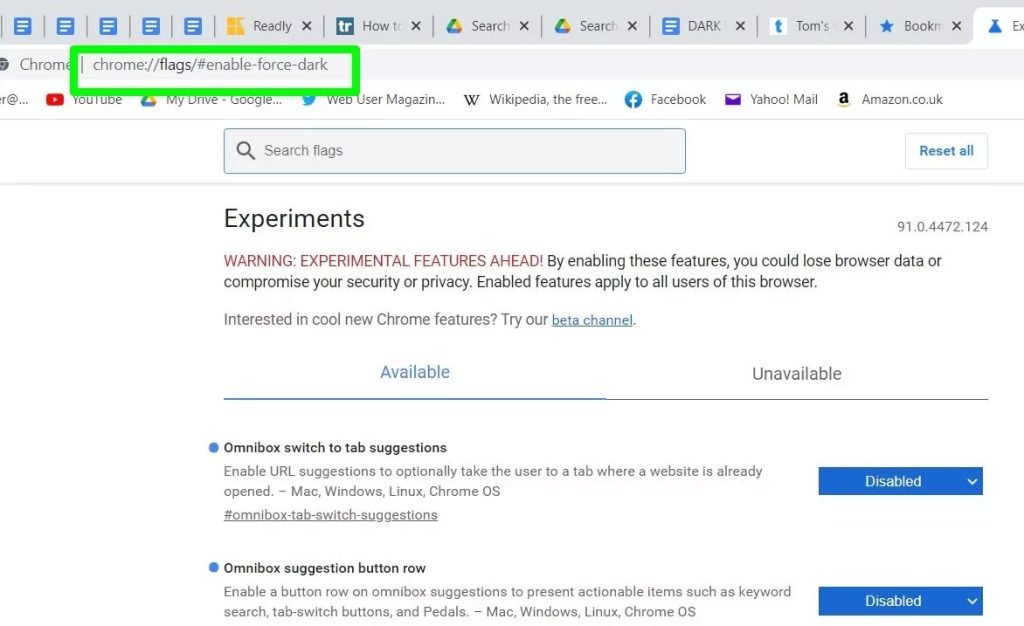Close the 'How to' tab
Screen dimensions: 1024x626
tap(416, 26)
